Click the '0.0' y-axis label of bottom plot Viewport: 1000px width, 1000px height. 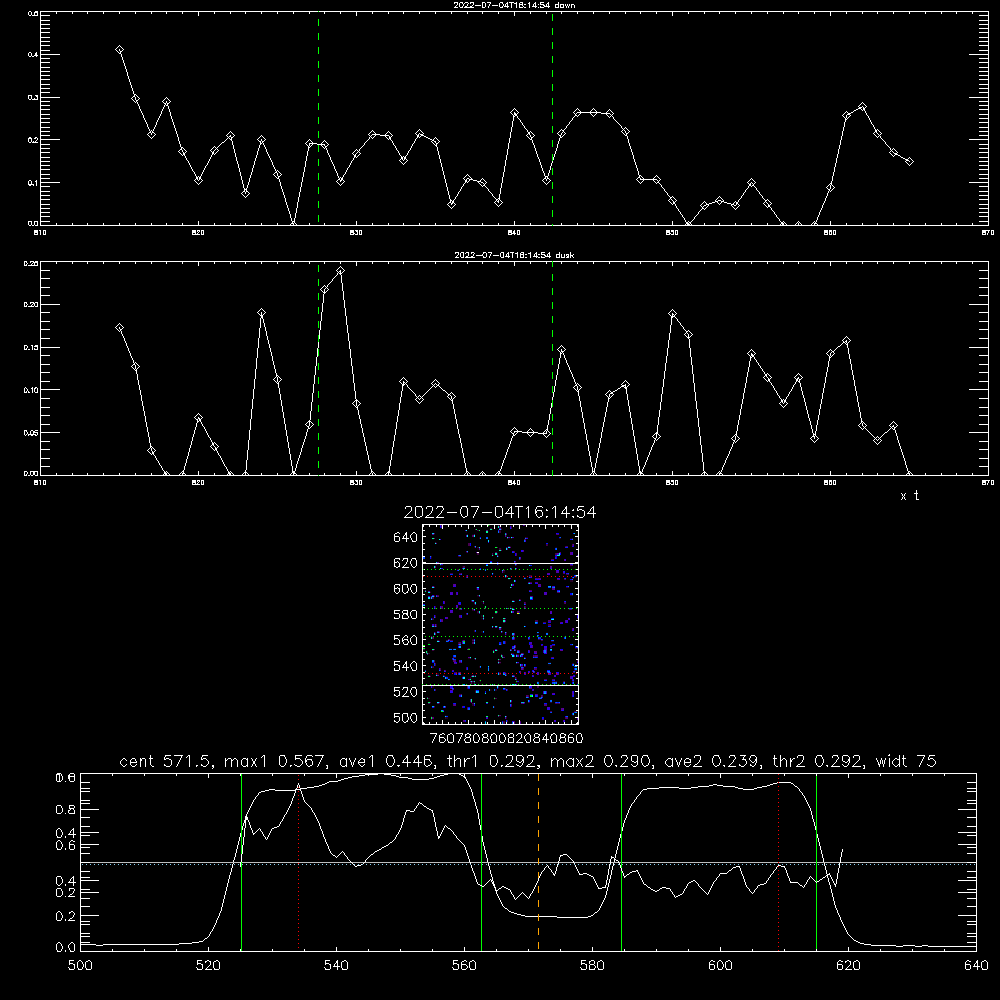pos(66,948)
